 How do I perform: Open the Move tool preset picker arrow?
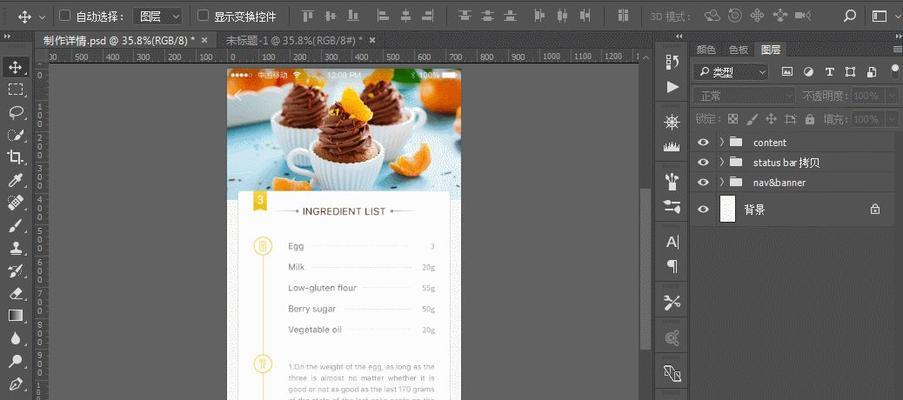click(x=41, y=17)
